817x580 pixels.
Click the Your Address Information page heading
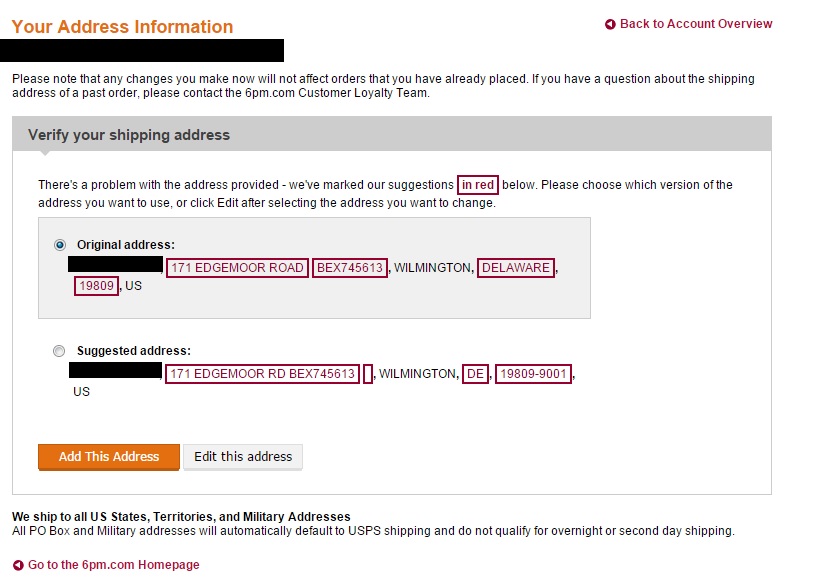click(x=122, y=27)
